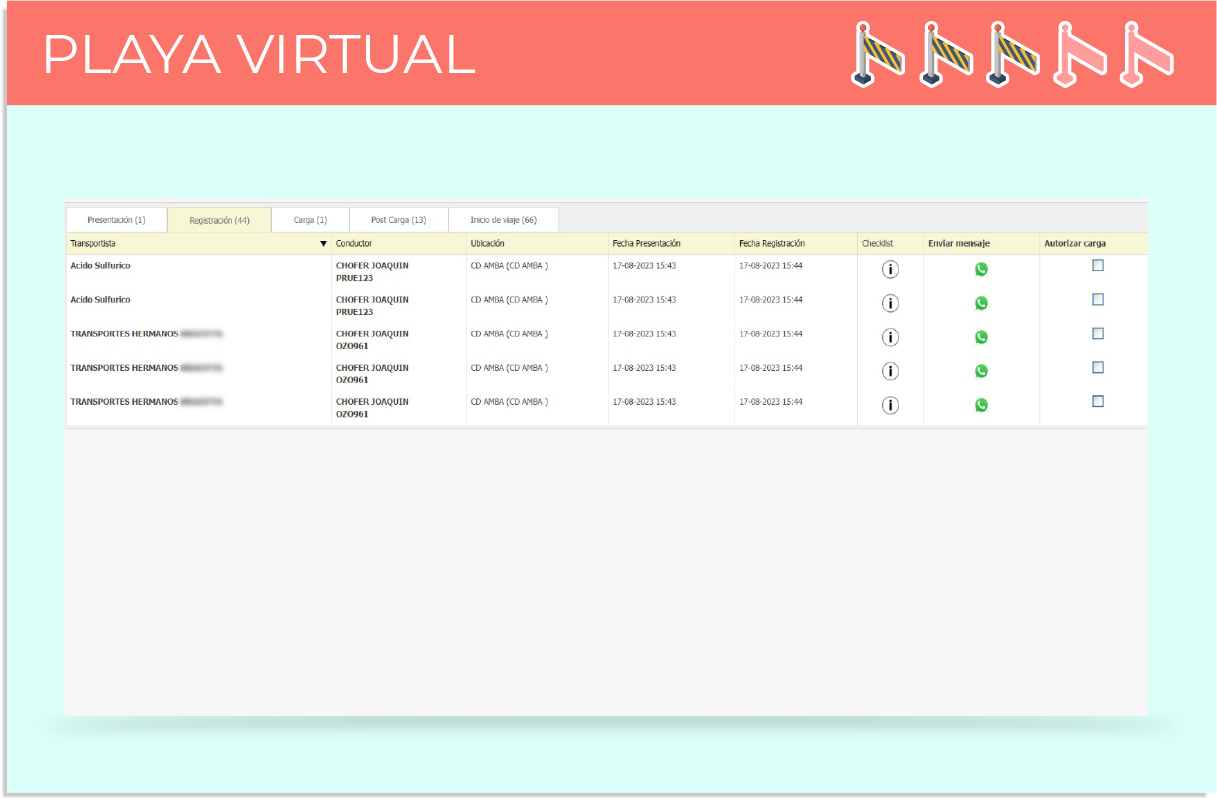Sort by Ubicación column header

(x=487, y=244)
